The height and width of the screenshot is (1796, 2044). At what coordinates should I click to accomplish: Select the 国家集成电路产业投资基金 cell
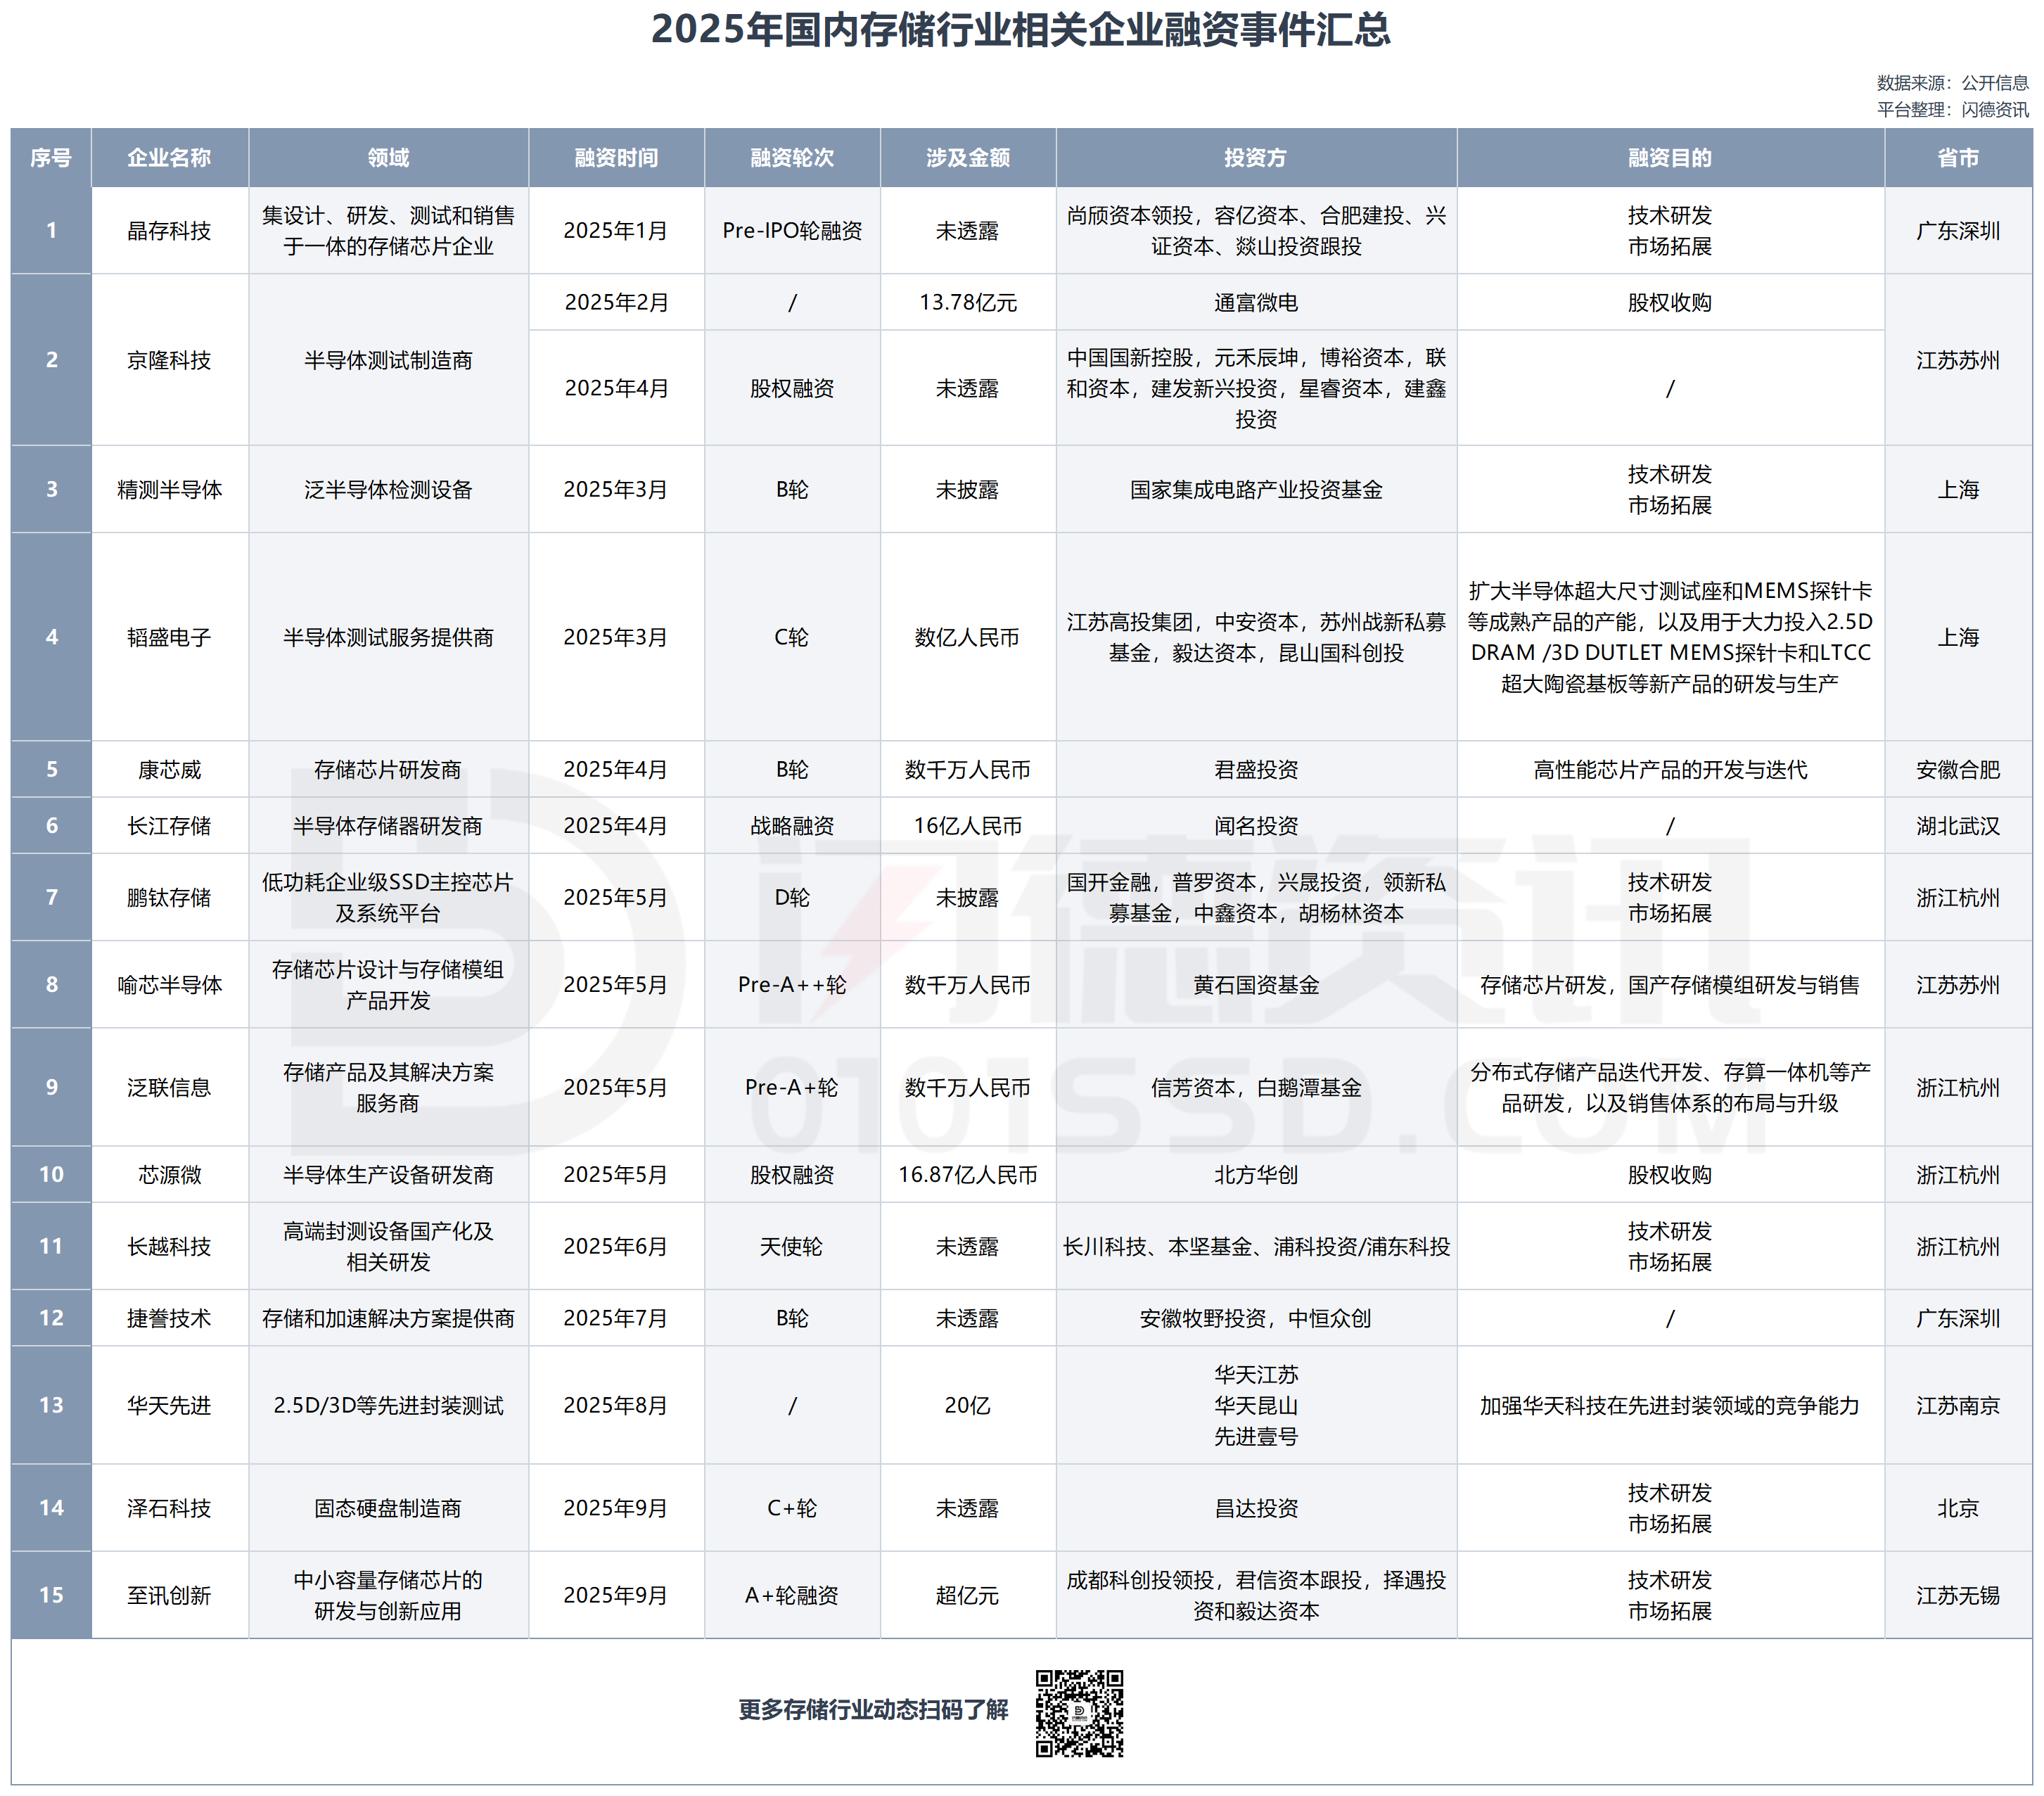coord(1256,490)
